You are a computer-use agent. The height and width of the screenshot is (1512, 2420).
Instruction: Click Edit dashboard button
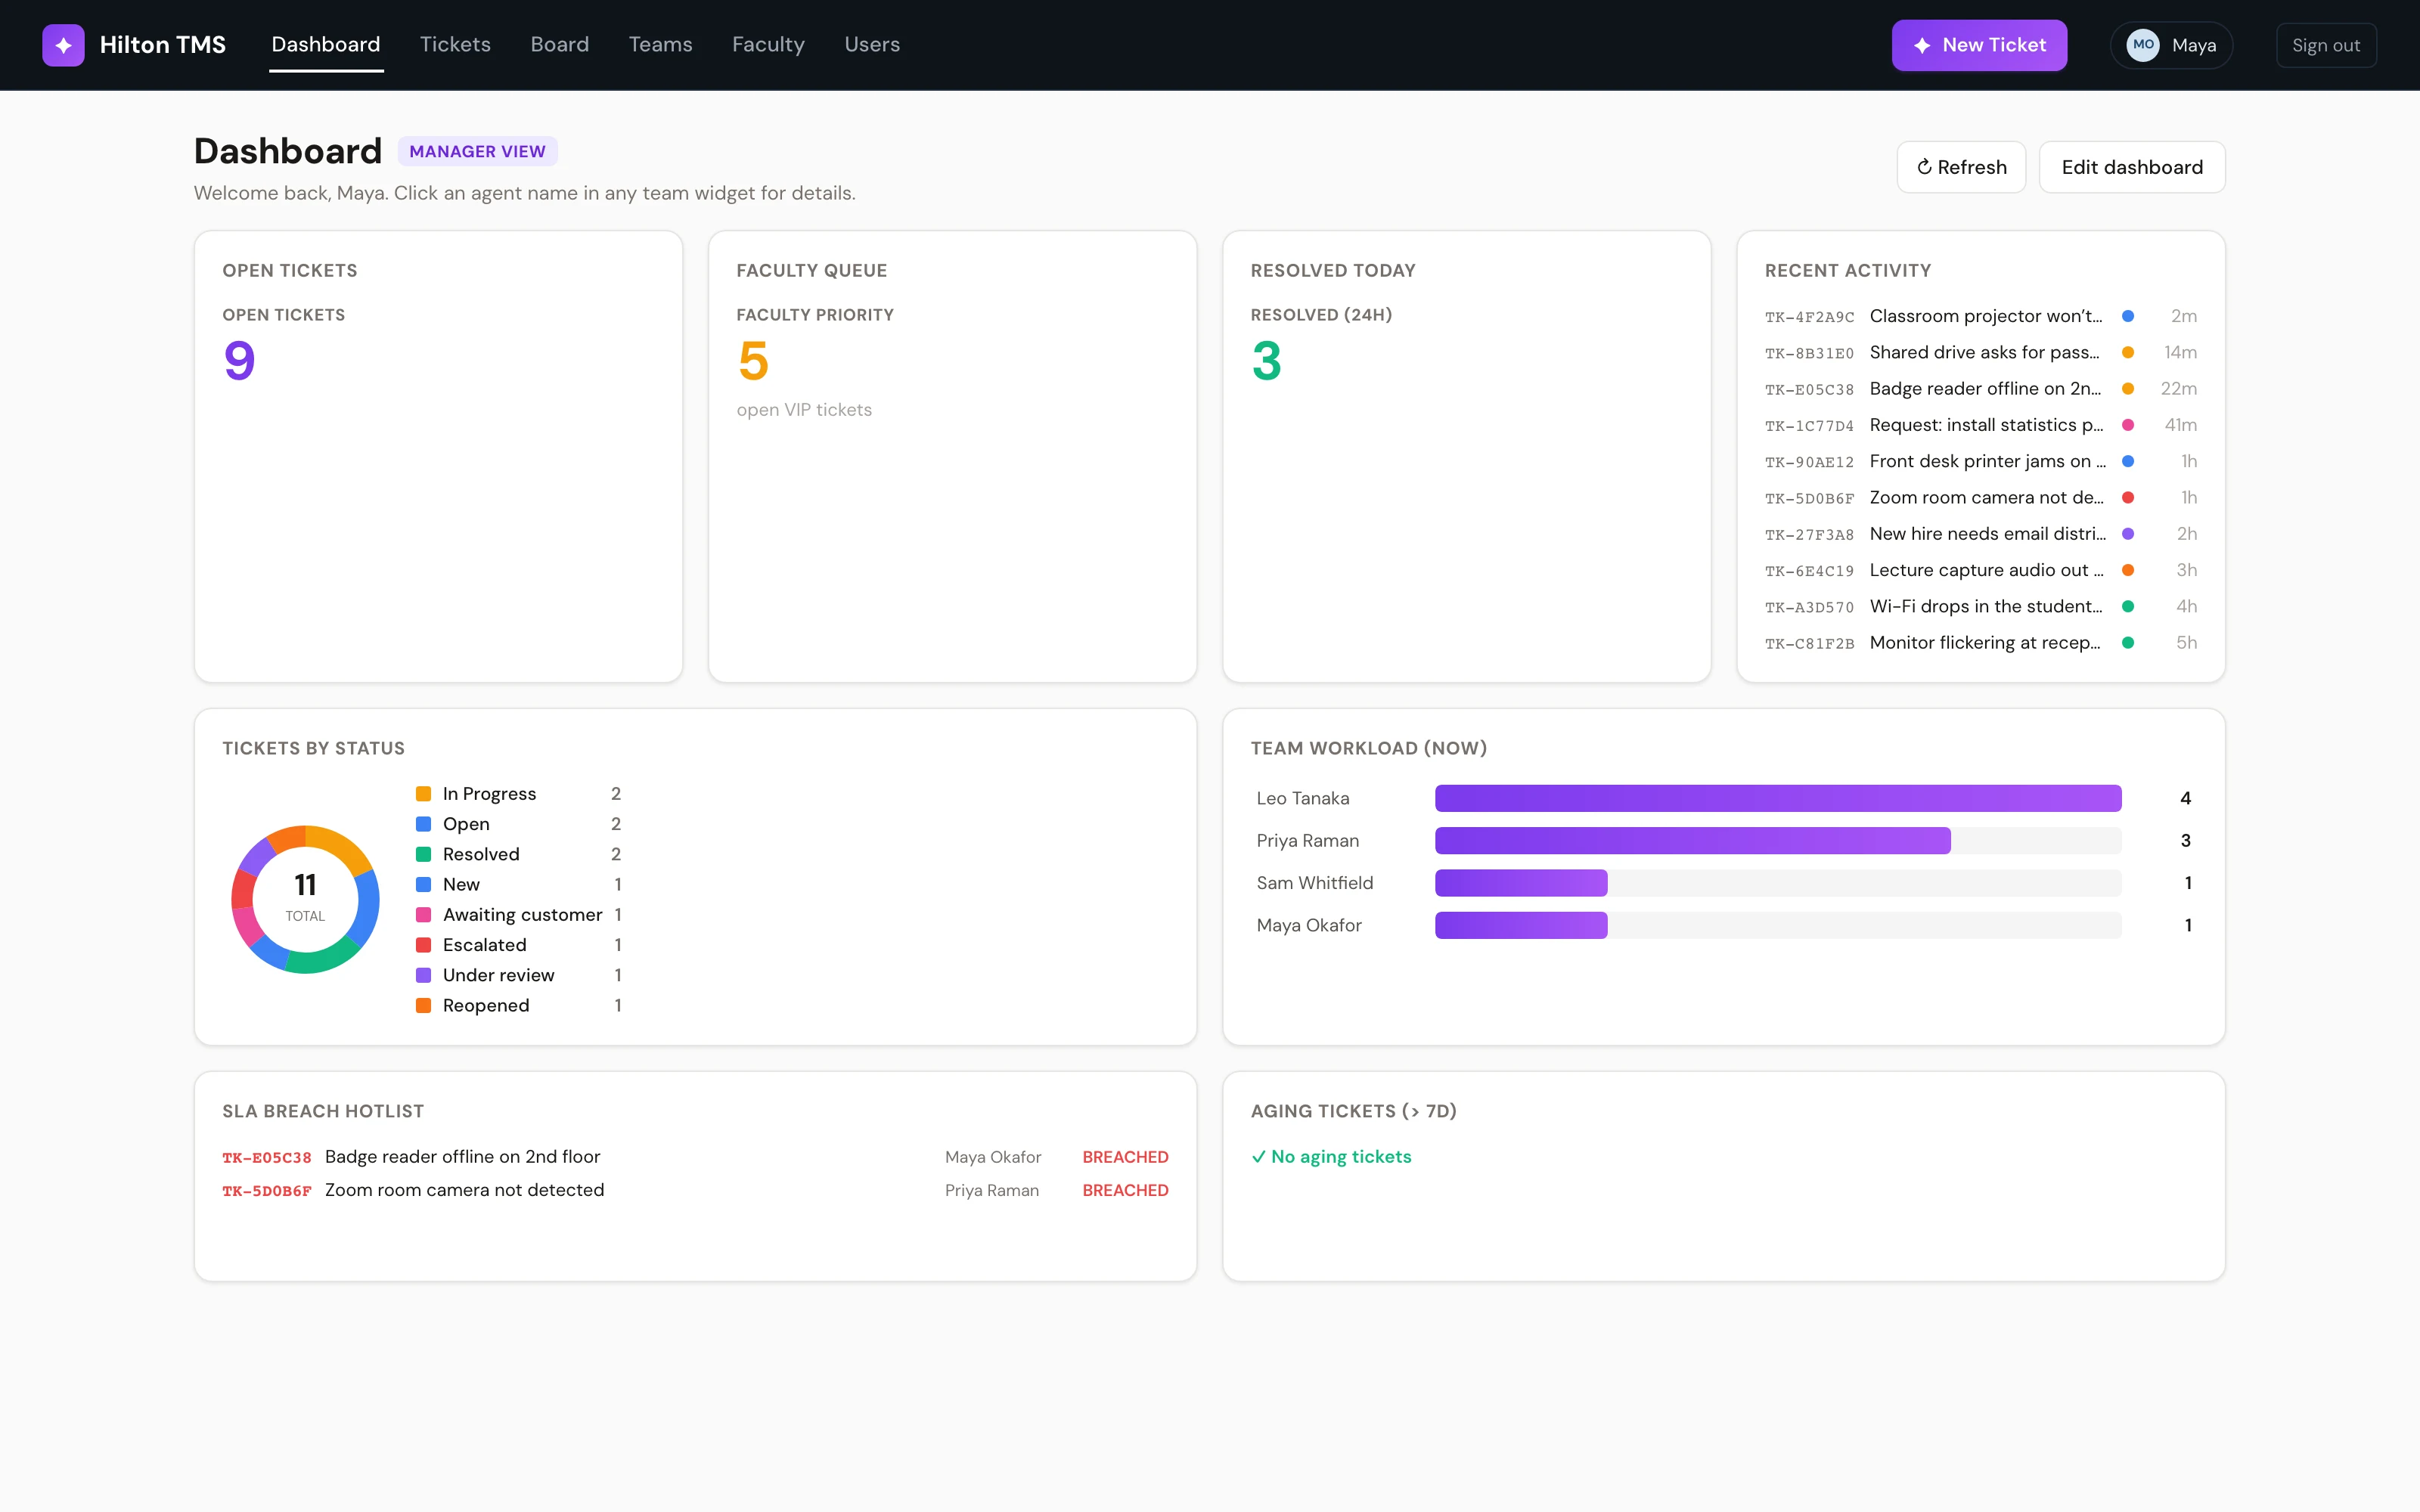2132,167
